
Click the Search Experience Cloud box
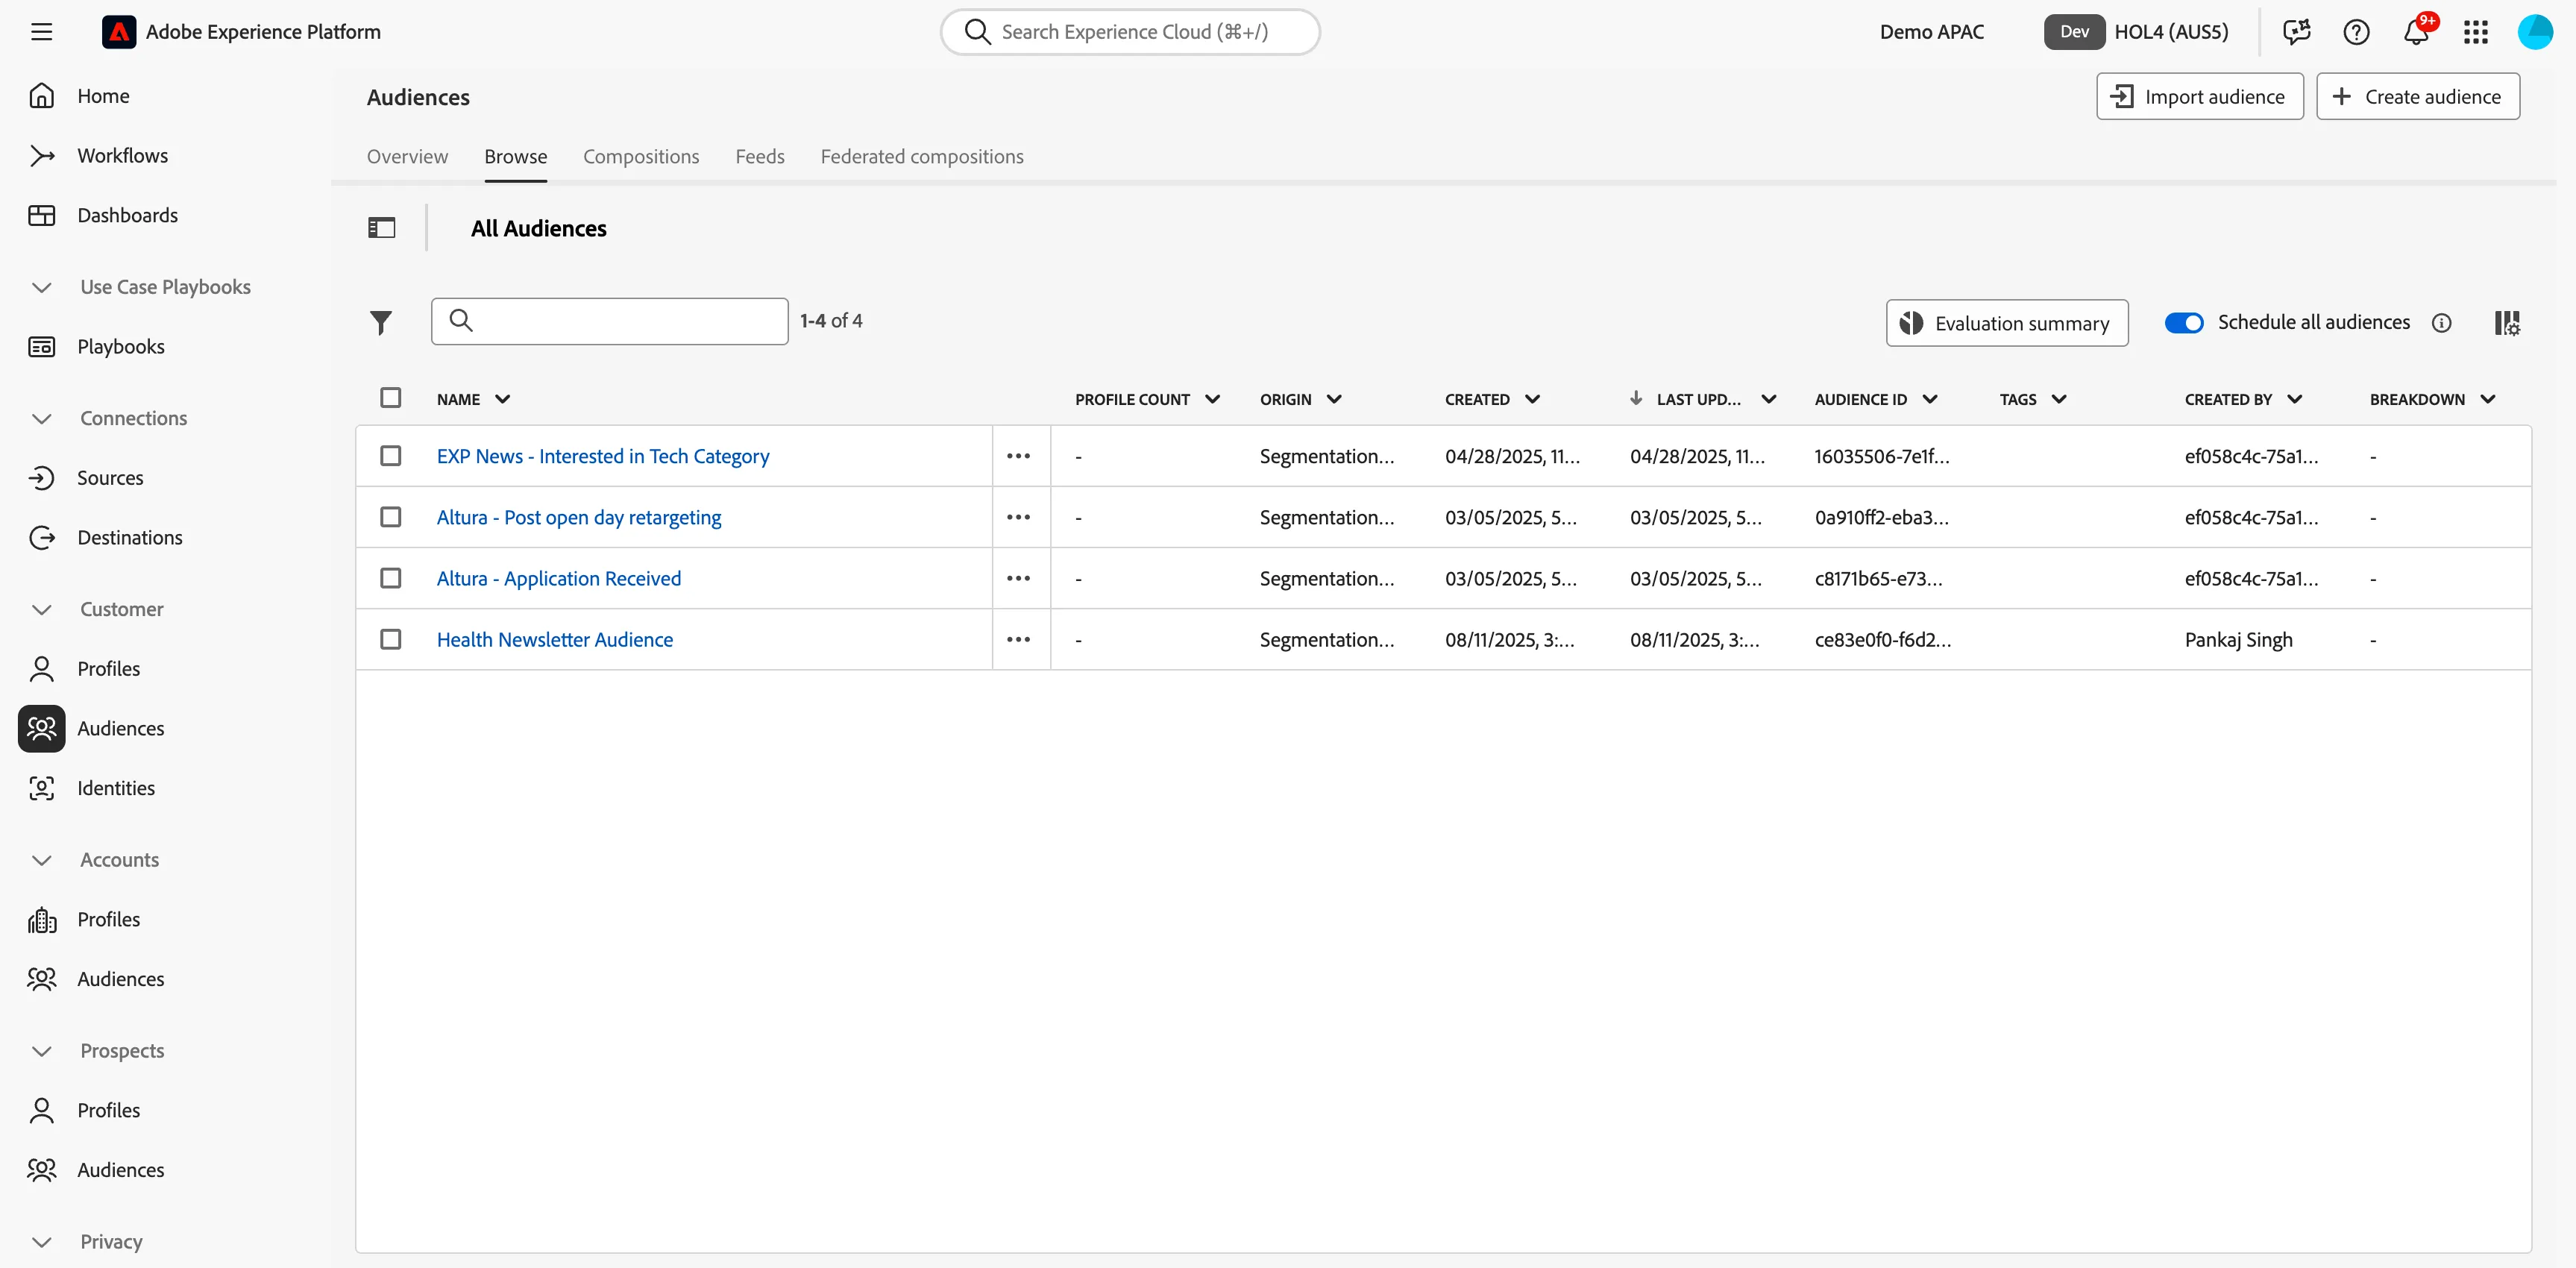coord(1130,32)
